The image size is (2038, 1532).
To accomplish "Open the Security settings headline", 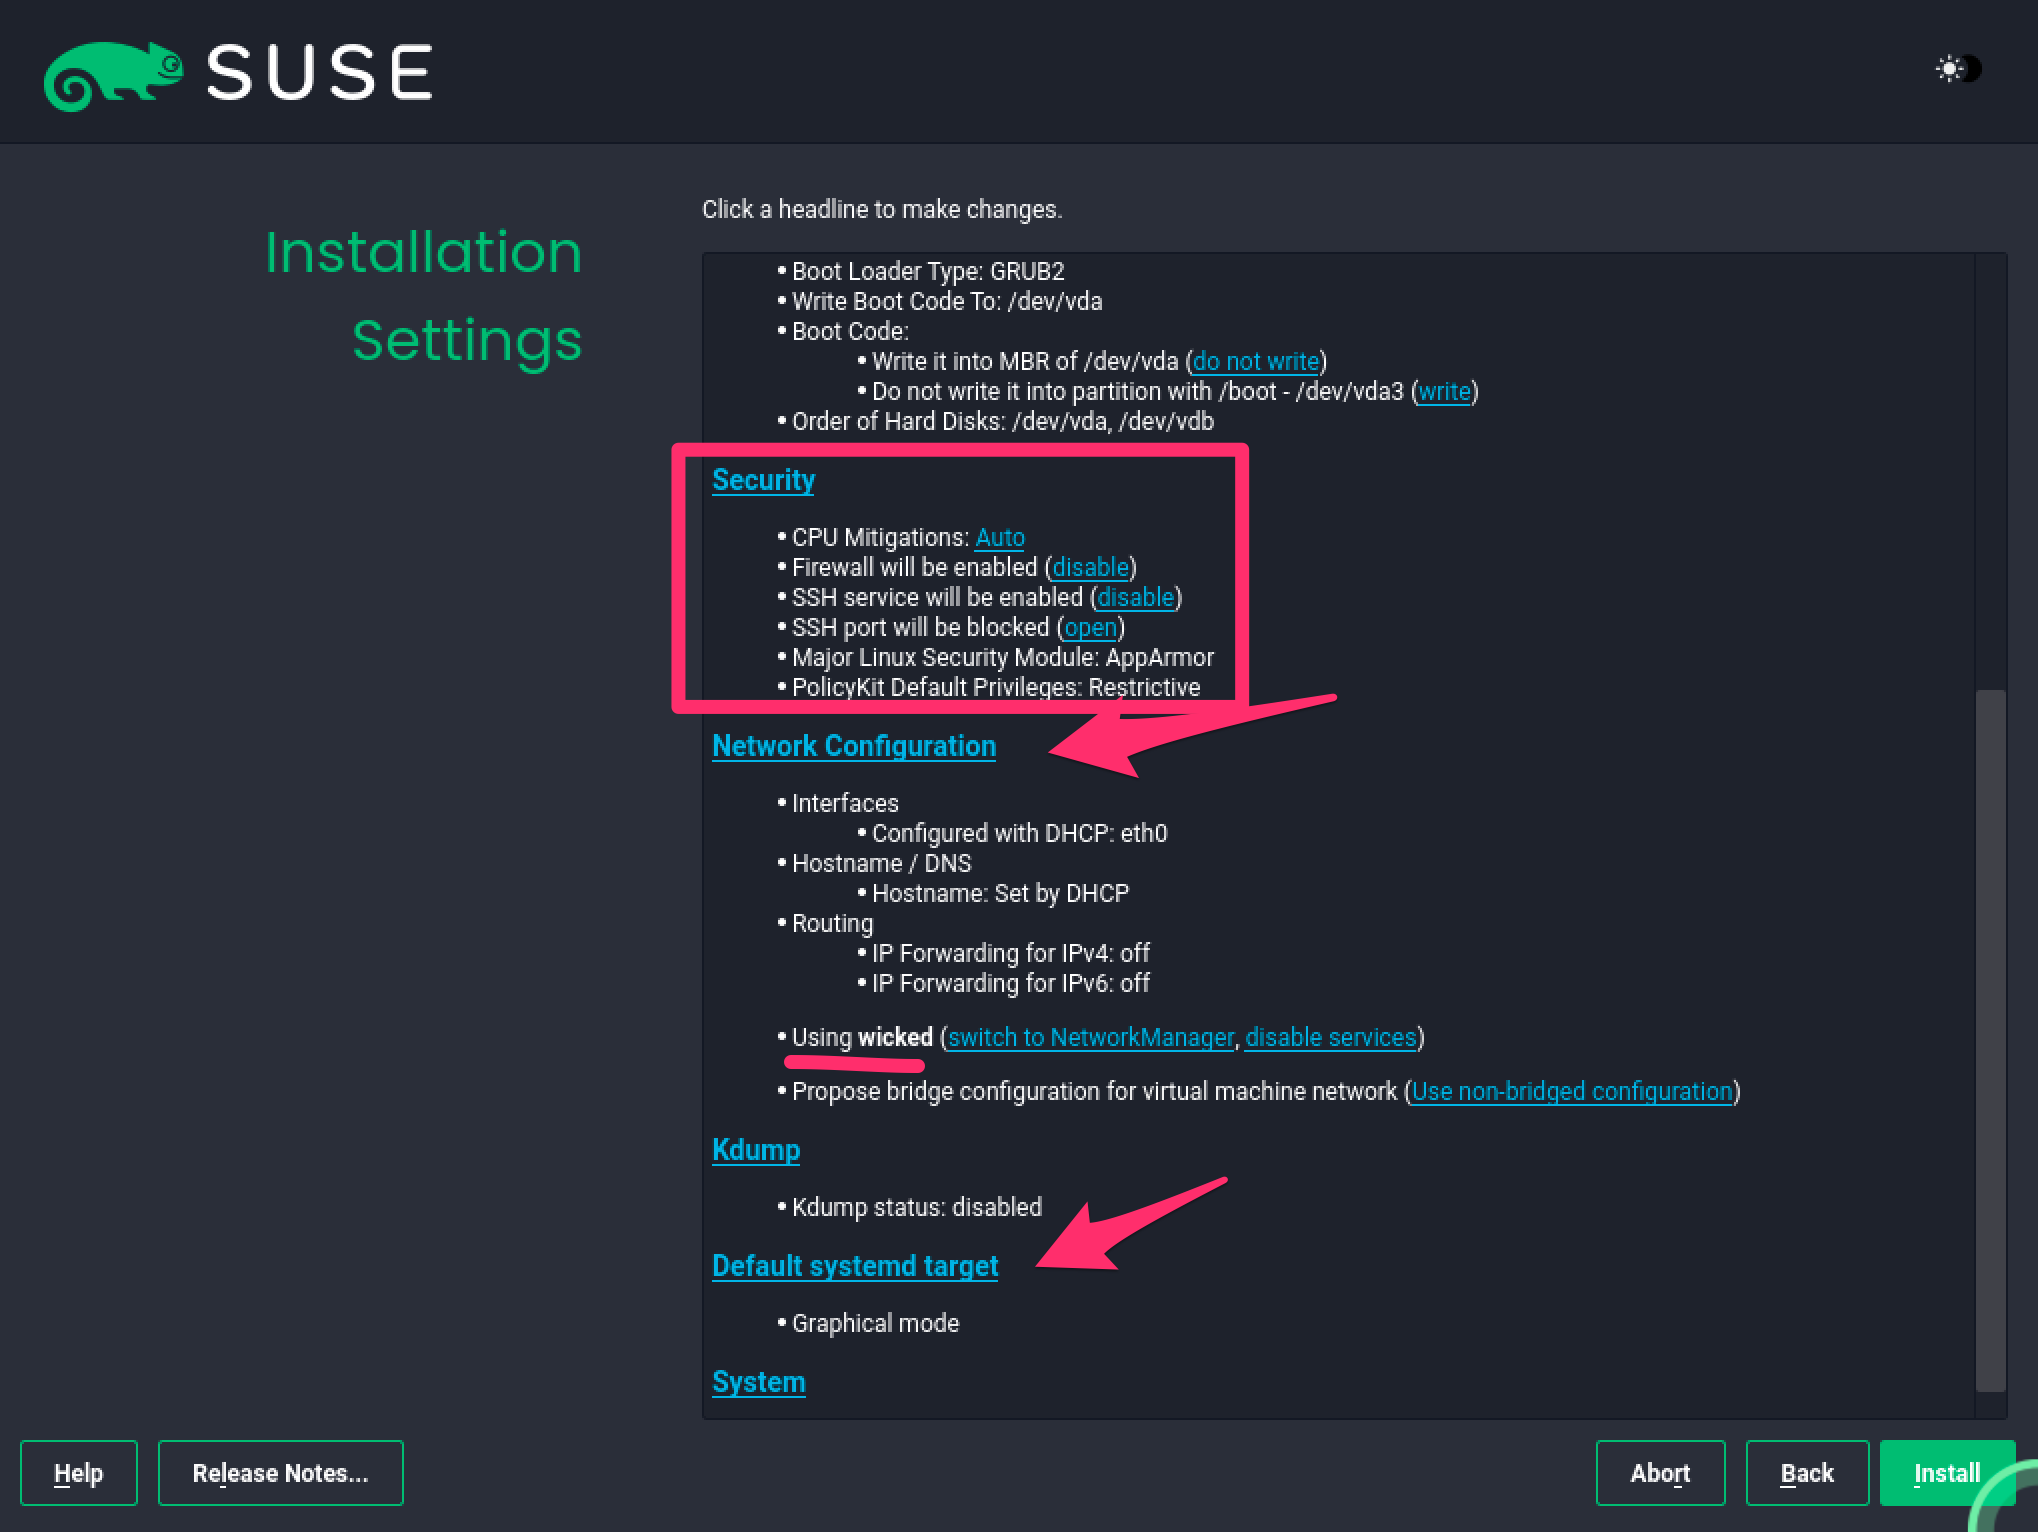I will 763,480.
